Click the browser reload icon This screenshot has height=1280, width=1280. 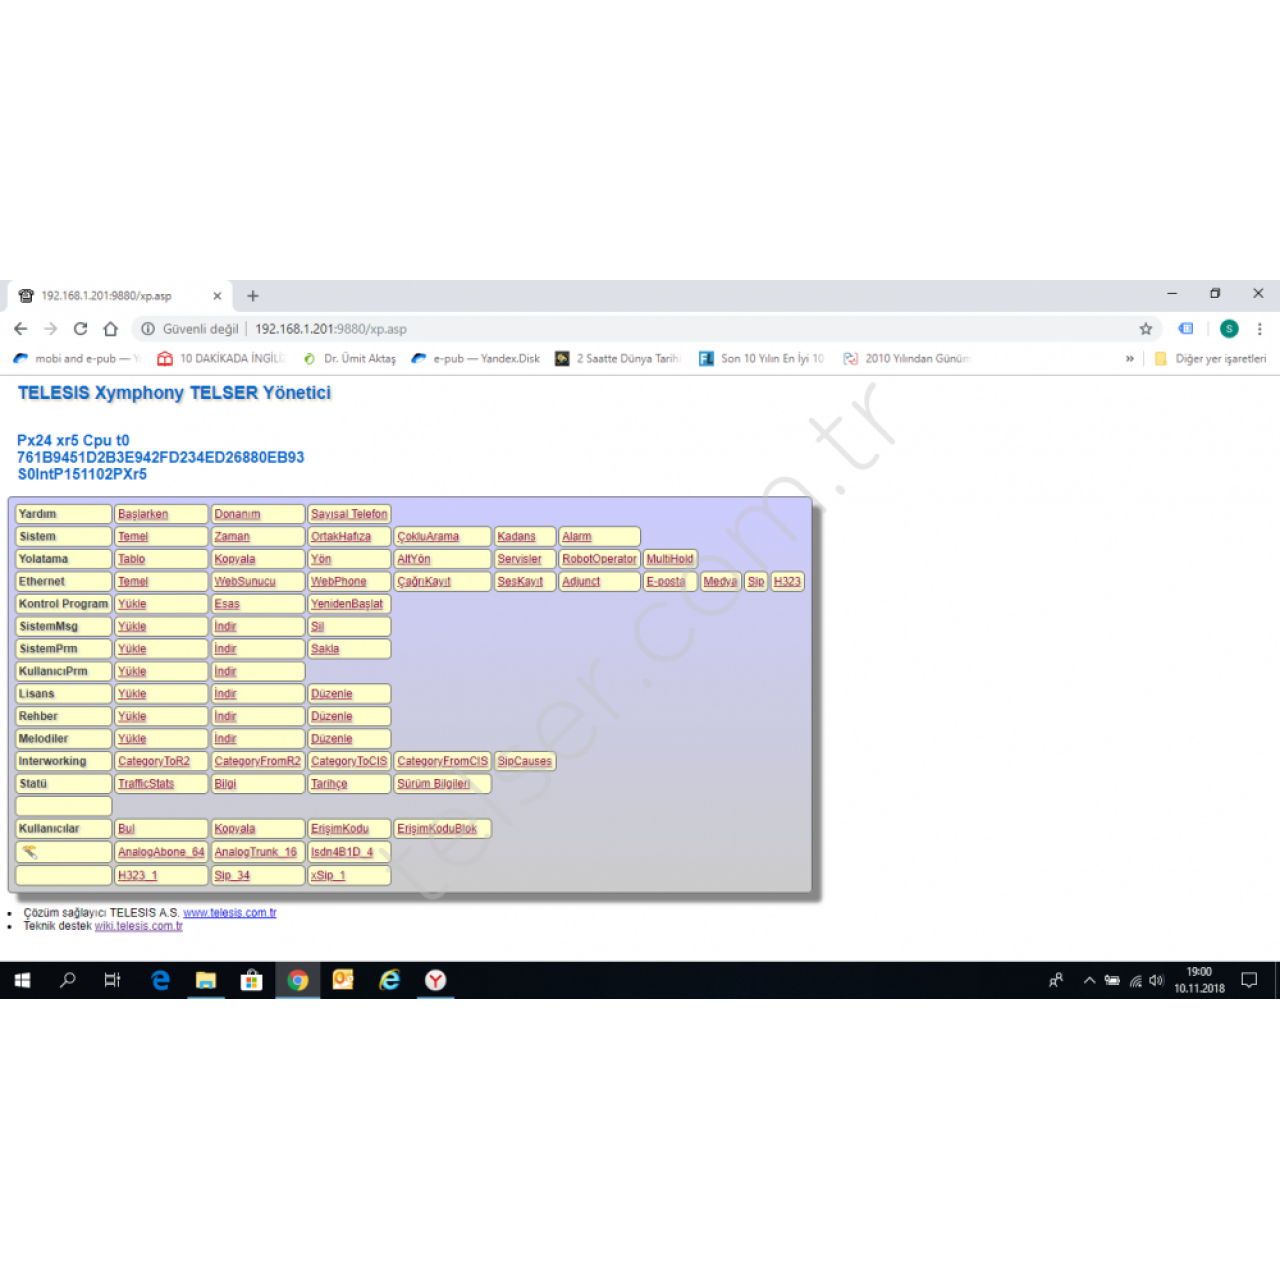[x=80, y=329]
